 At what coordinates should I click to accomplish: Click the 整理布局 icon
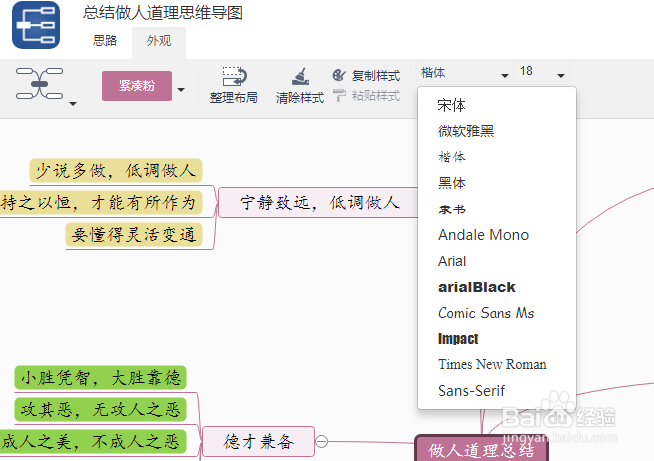click(235, 76)
